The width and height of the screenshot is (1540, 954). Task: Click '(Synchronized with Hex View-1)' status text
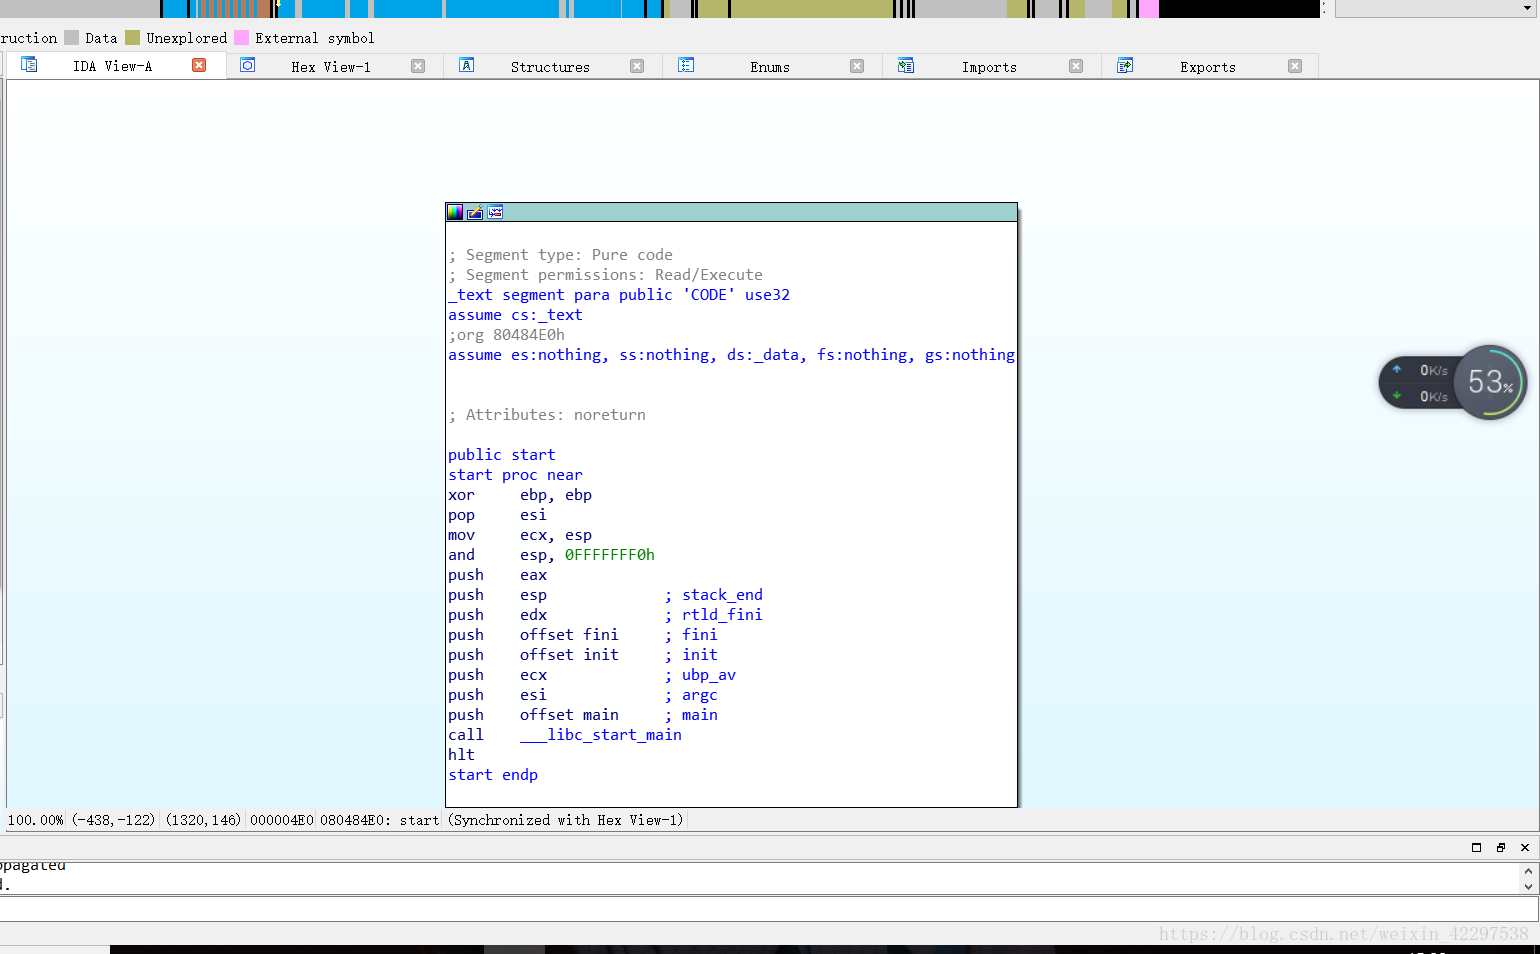click(x=566, y=820)
